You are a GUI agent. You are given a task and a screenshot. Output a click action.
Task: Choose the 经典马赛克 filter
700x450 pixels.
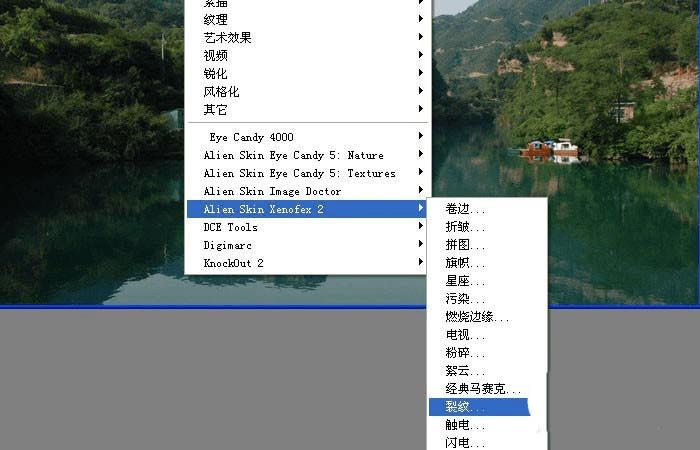click(487, 389)
